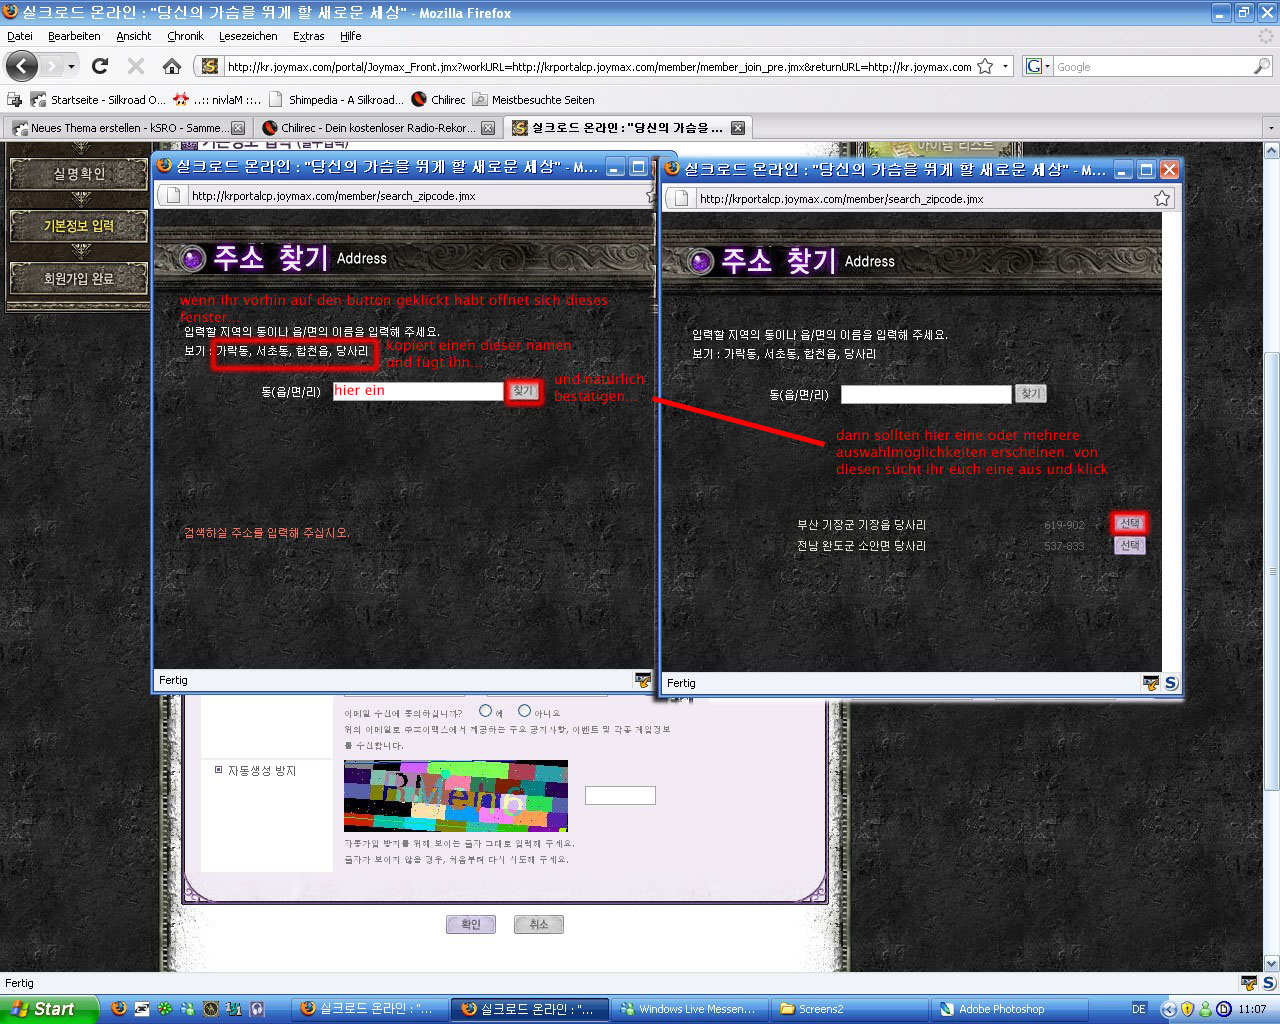1280x1024 pixels.
Task: Open the Windows Start button
Action: (x=48, y=1009)
